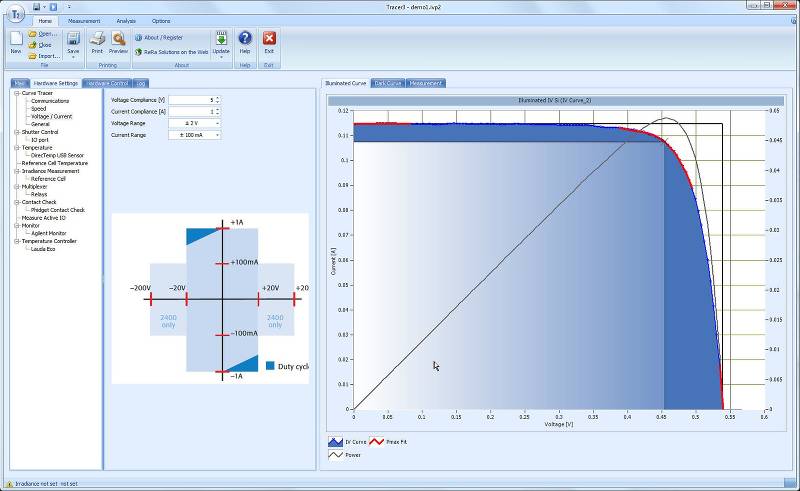
Task: Click the Print icon
Action: 97,39
